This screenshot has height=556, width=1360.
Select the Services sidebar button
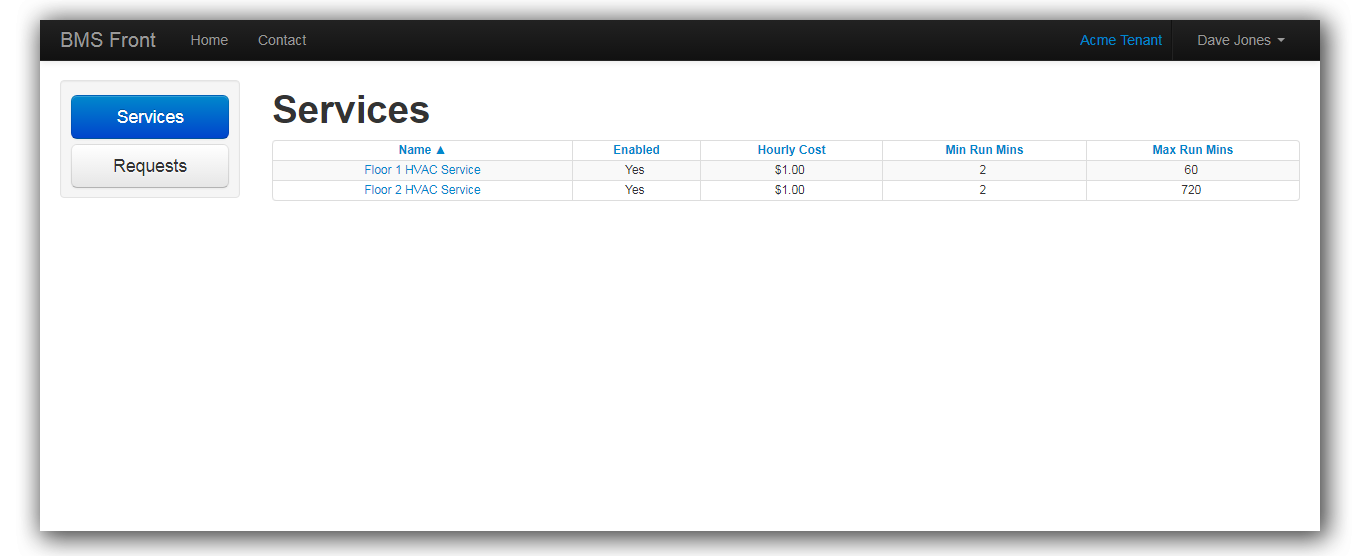coord(150,117)
